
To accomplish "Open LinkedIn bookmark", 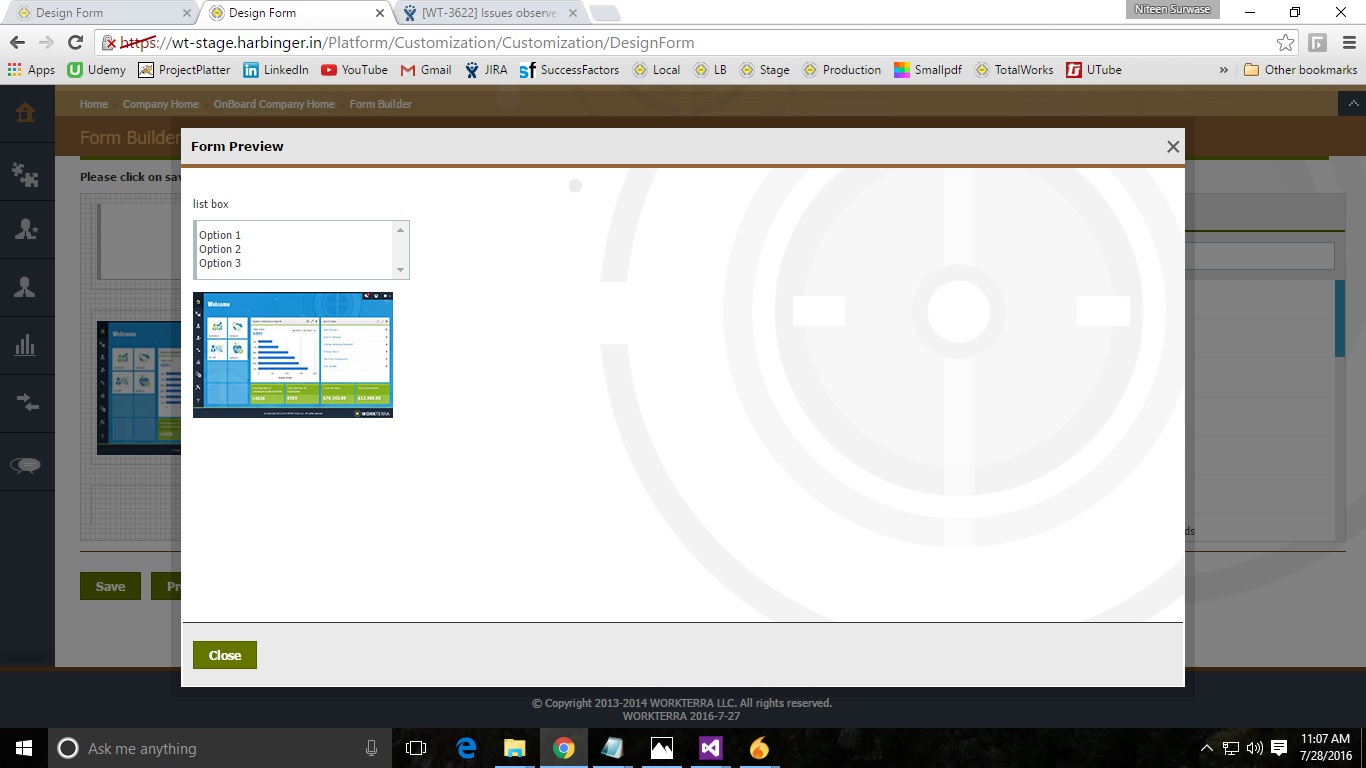I will (276, 70).
